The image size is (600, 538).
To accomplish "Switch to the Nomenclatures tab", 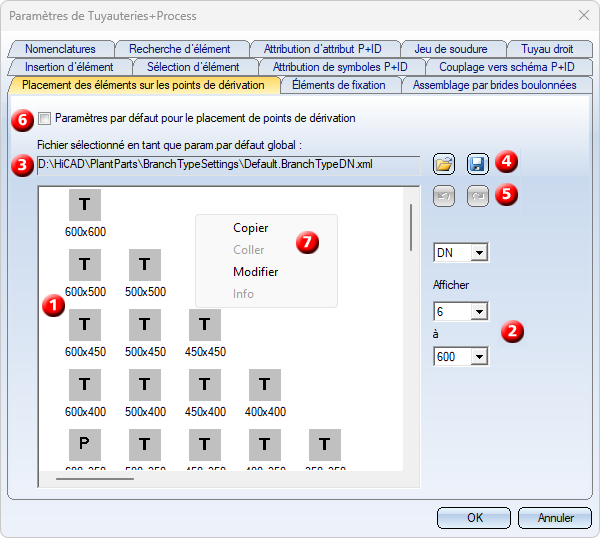I will click(x=60, y=49).
